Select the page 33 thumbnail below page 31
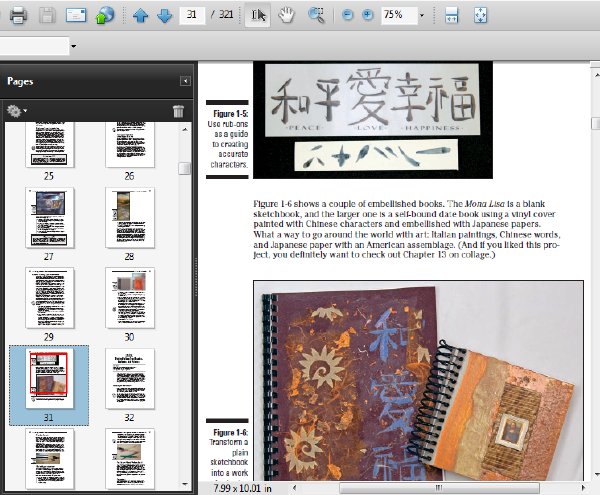600x495 pixels. 50,459
